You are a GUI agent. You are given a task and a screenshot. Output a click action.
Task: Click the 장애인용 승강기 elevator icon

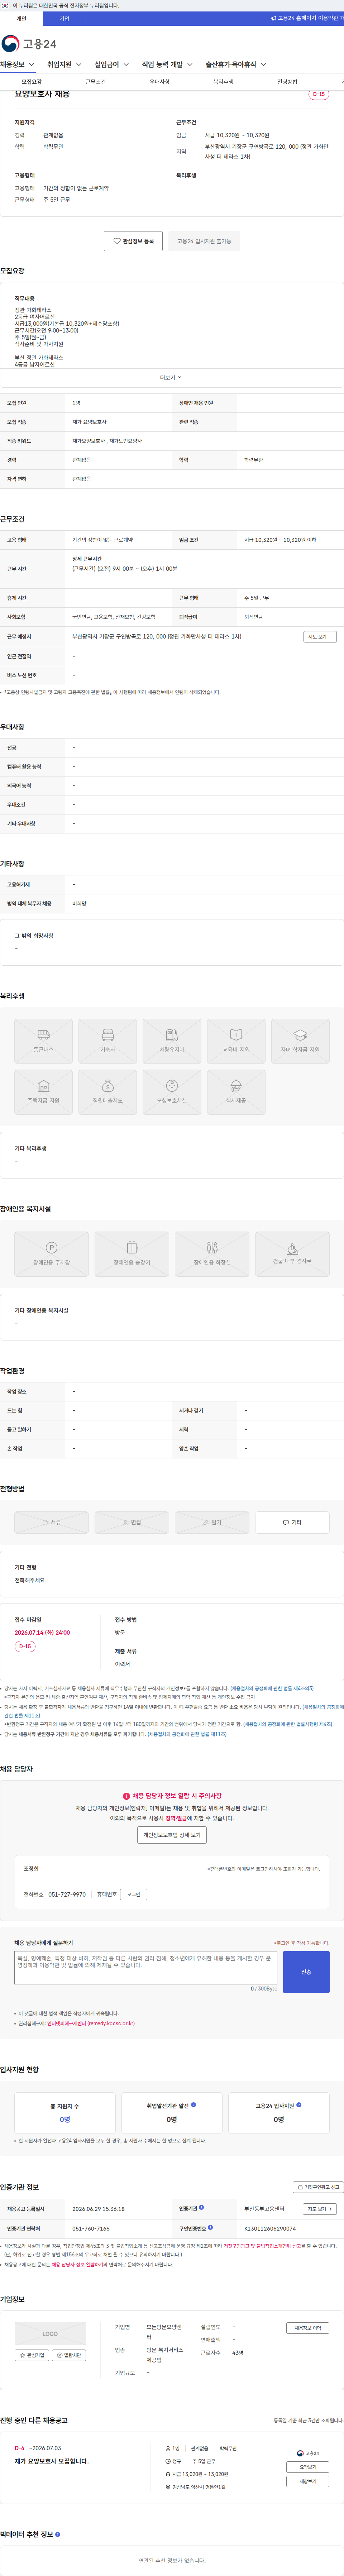point(132,1254)
